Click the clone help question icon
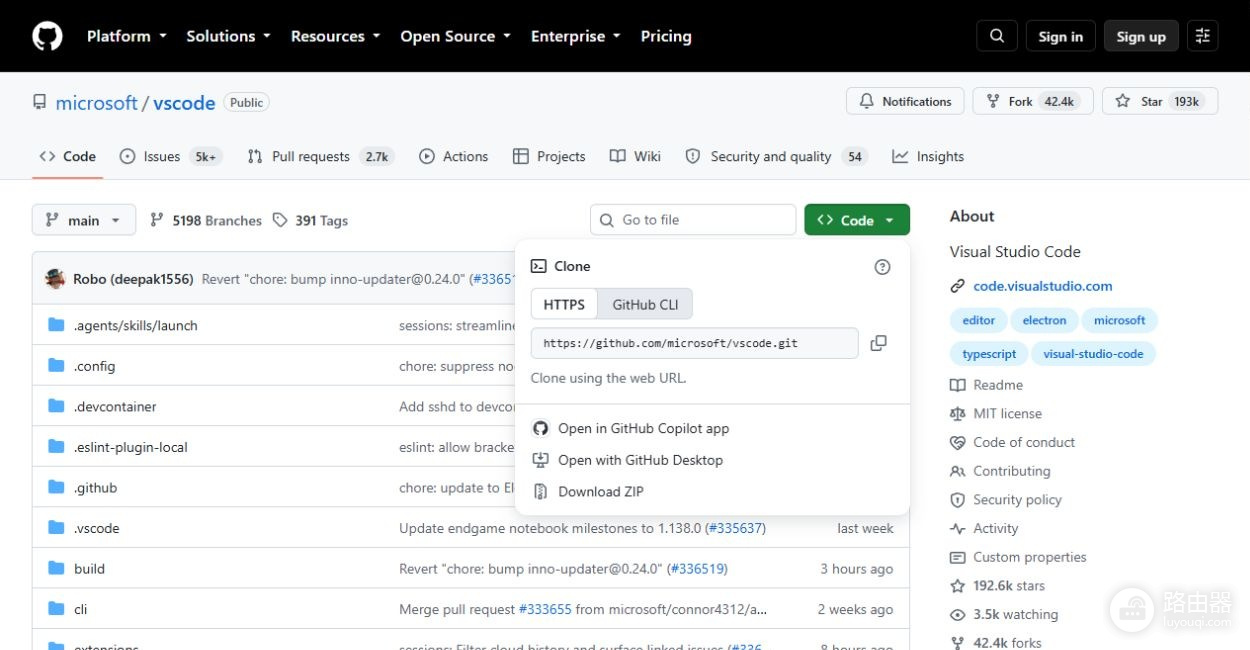 coord(882,267)
